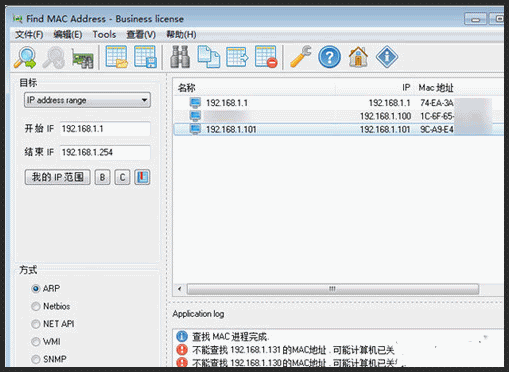Screen dimensions: 509x372
Task: Click the C class range button
Action: [x=122, y=177]
